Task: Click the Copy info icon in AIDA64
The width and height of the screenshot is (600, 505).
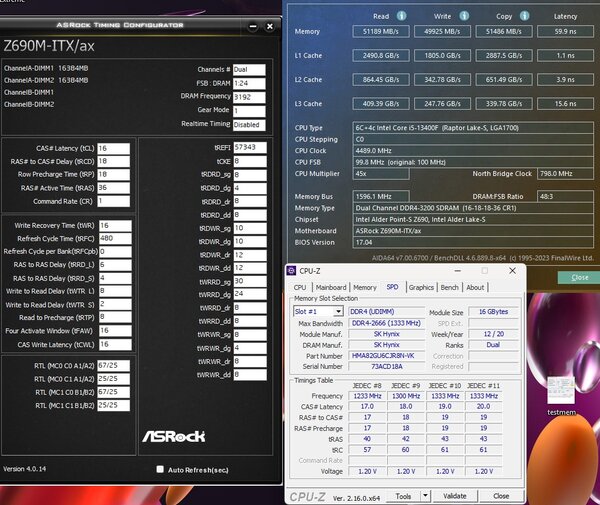Action: pos(525,16)
